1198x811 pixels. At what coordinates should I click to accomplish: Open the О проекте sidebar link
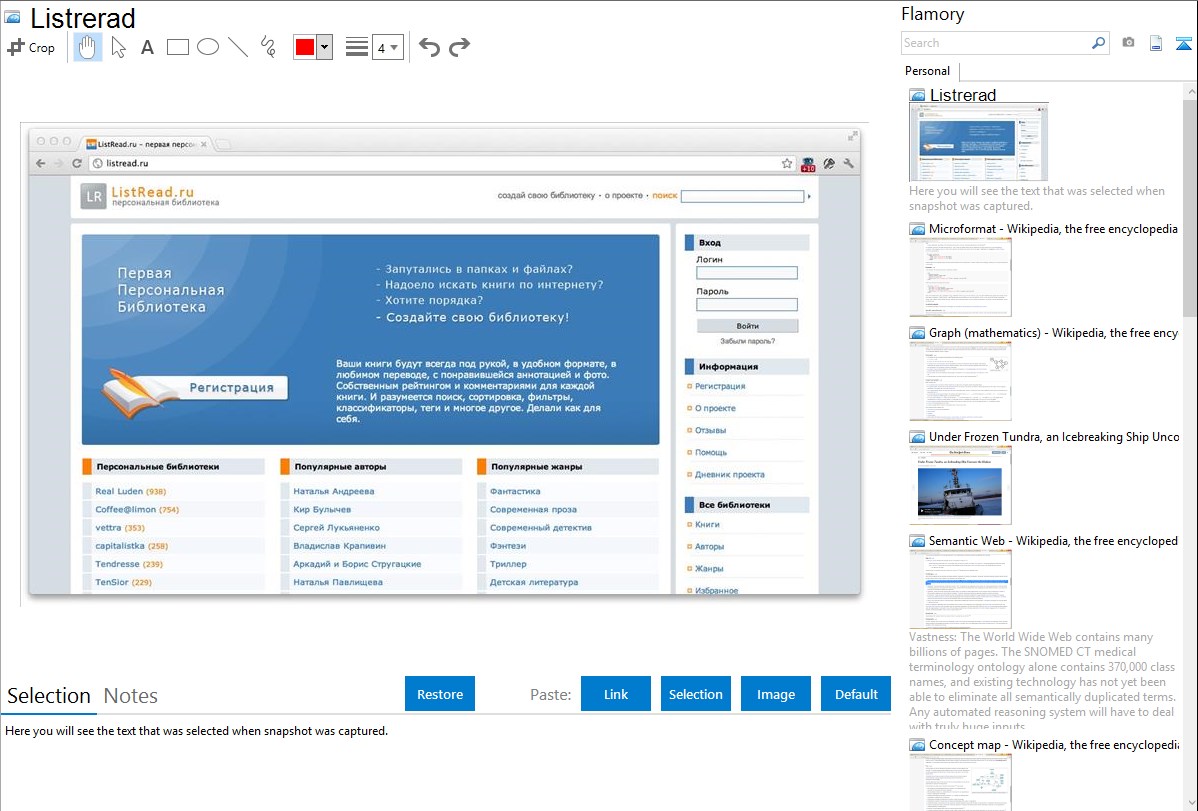click(715, 408)
